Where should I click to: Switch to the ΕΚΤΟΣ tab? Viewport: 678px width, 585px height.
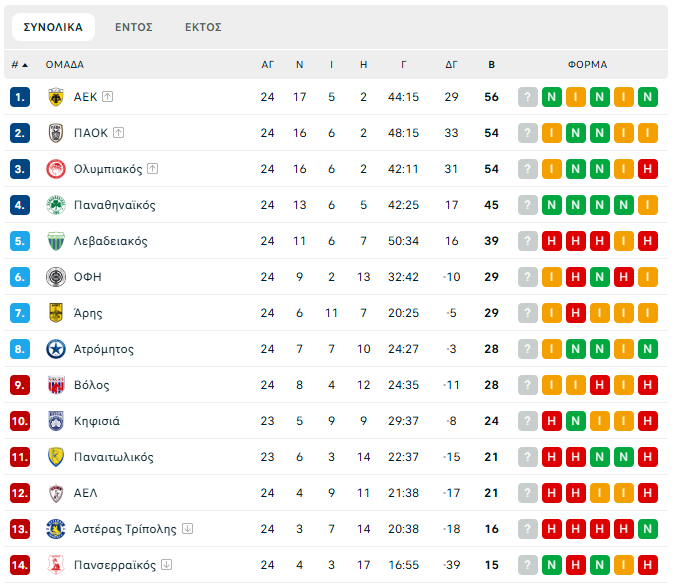(x=203, y=27)
